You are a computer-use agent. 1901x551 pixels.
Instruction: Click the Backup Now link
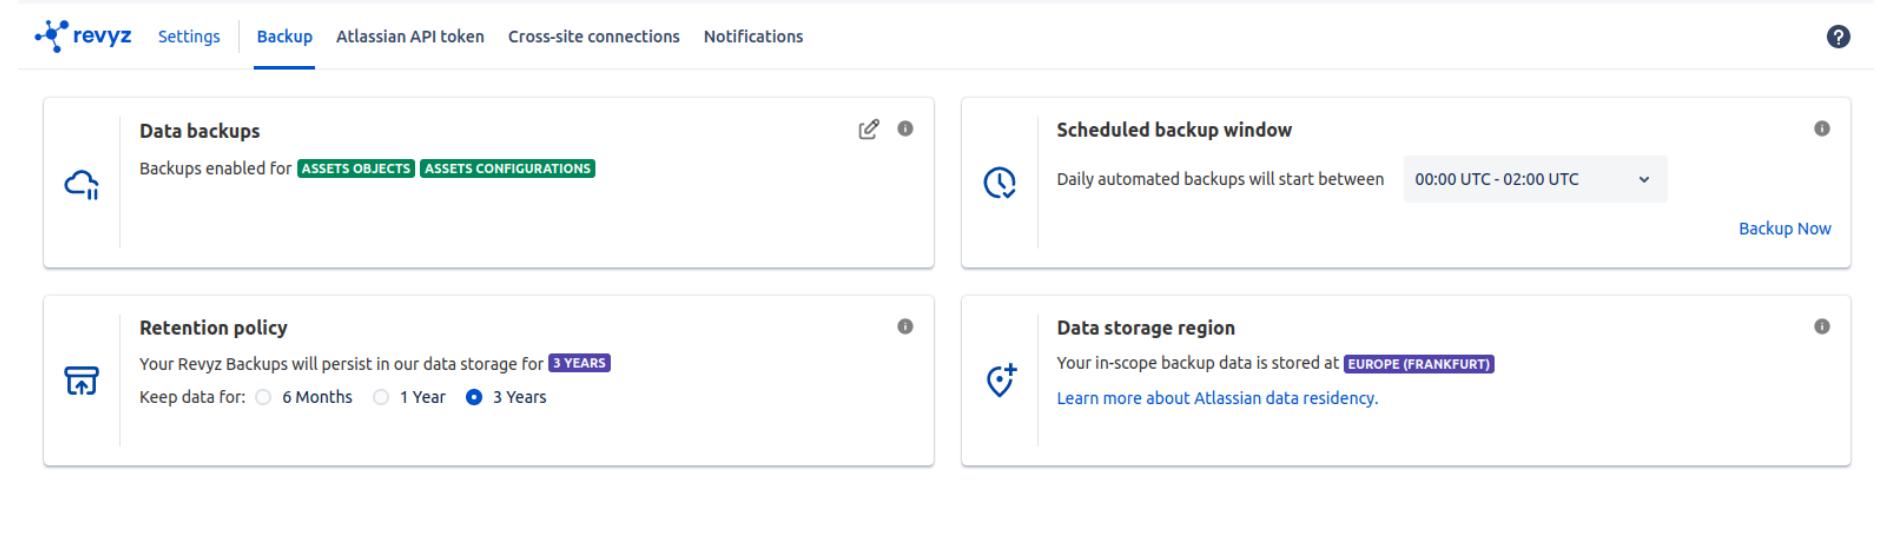(1784, 229)
